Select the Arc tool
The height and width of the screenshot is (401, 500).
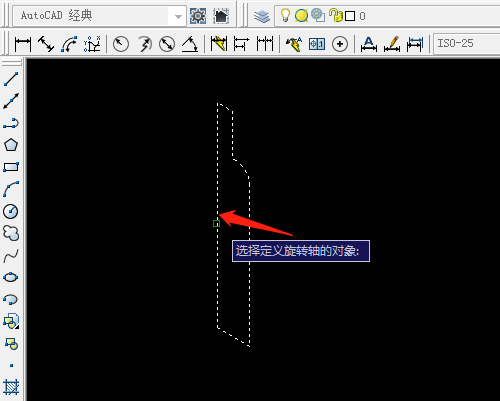click(11, 189)
